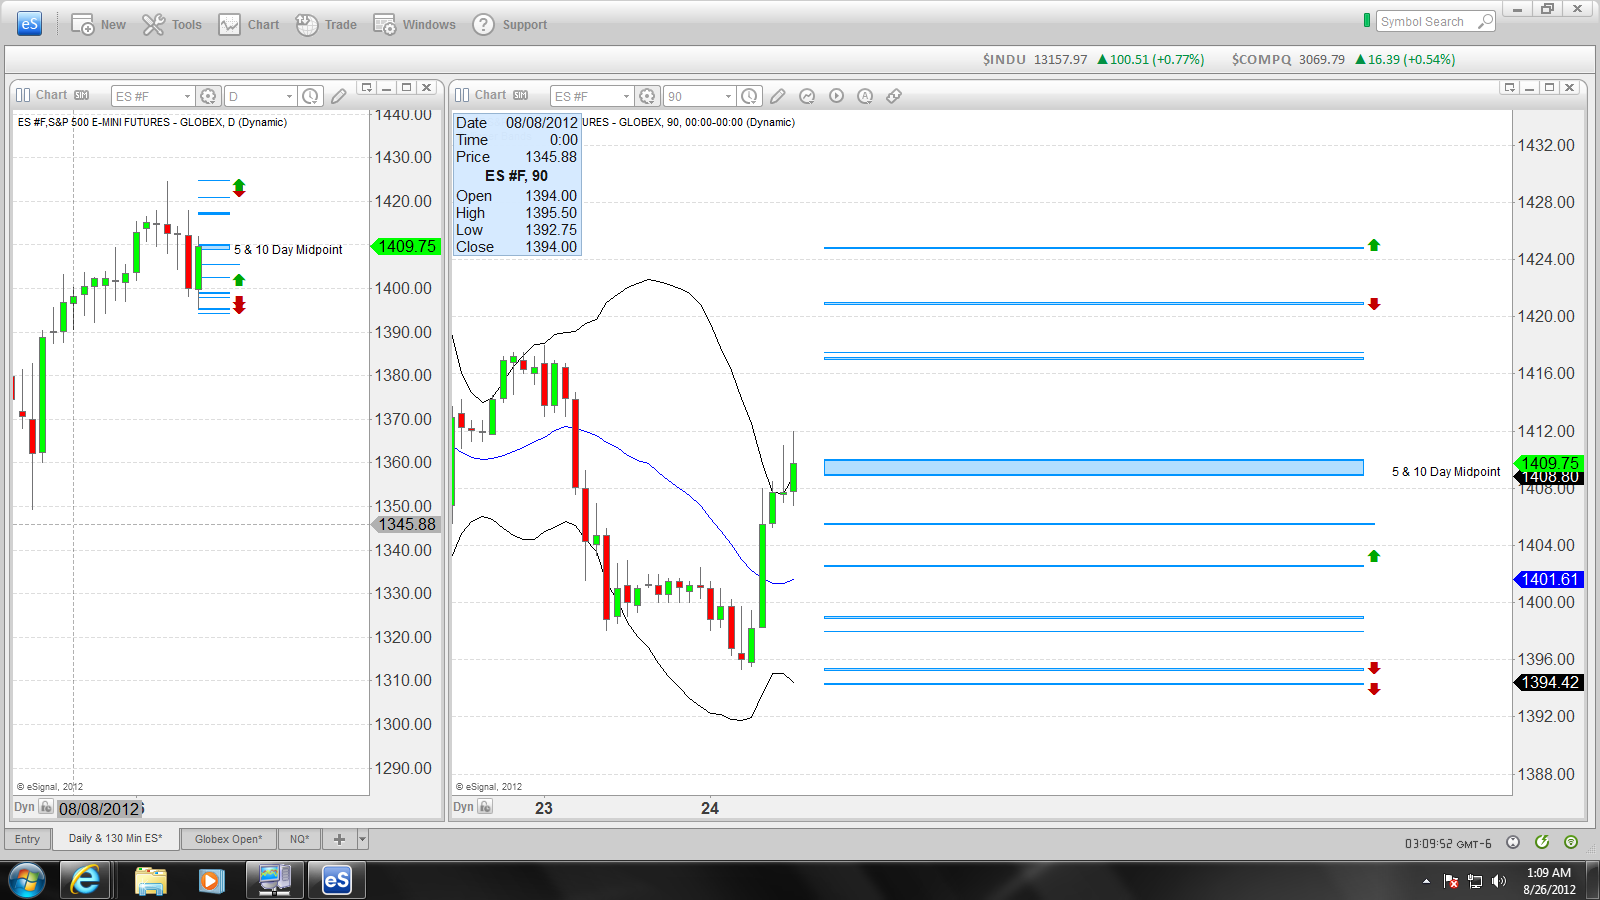Screen dimensions: 1600x900
Task: Launch Internet Explorer from taskbar
Action: (x=86, y=880)
